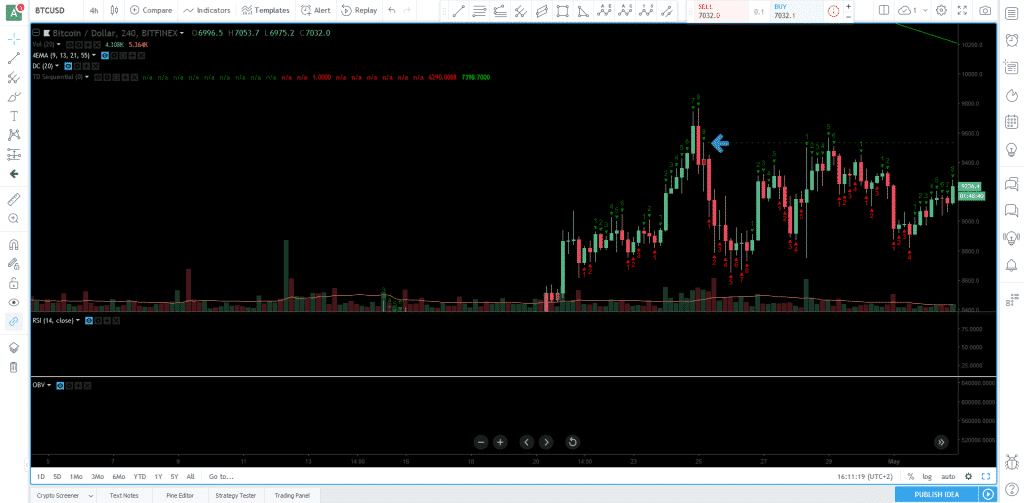Increase order quantity with plus stepper
The height and width of the screenshot is (503, 1024).
click(848, 6)
